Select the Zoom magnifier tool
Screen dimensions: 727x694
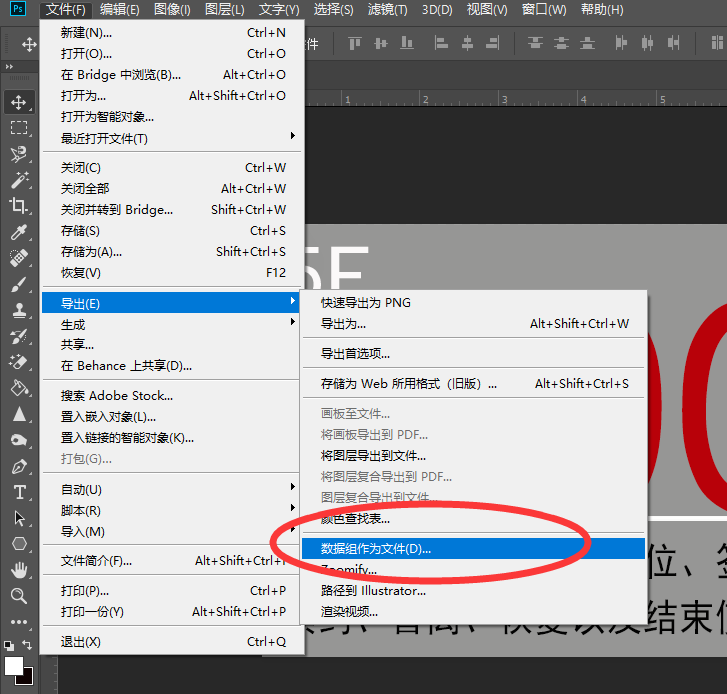(19, 596)
